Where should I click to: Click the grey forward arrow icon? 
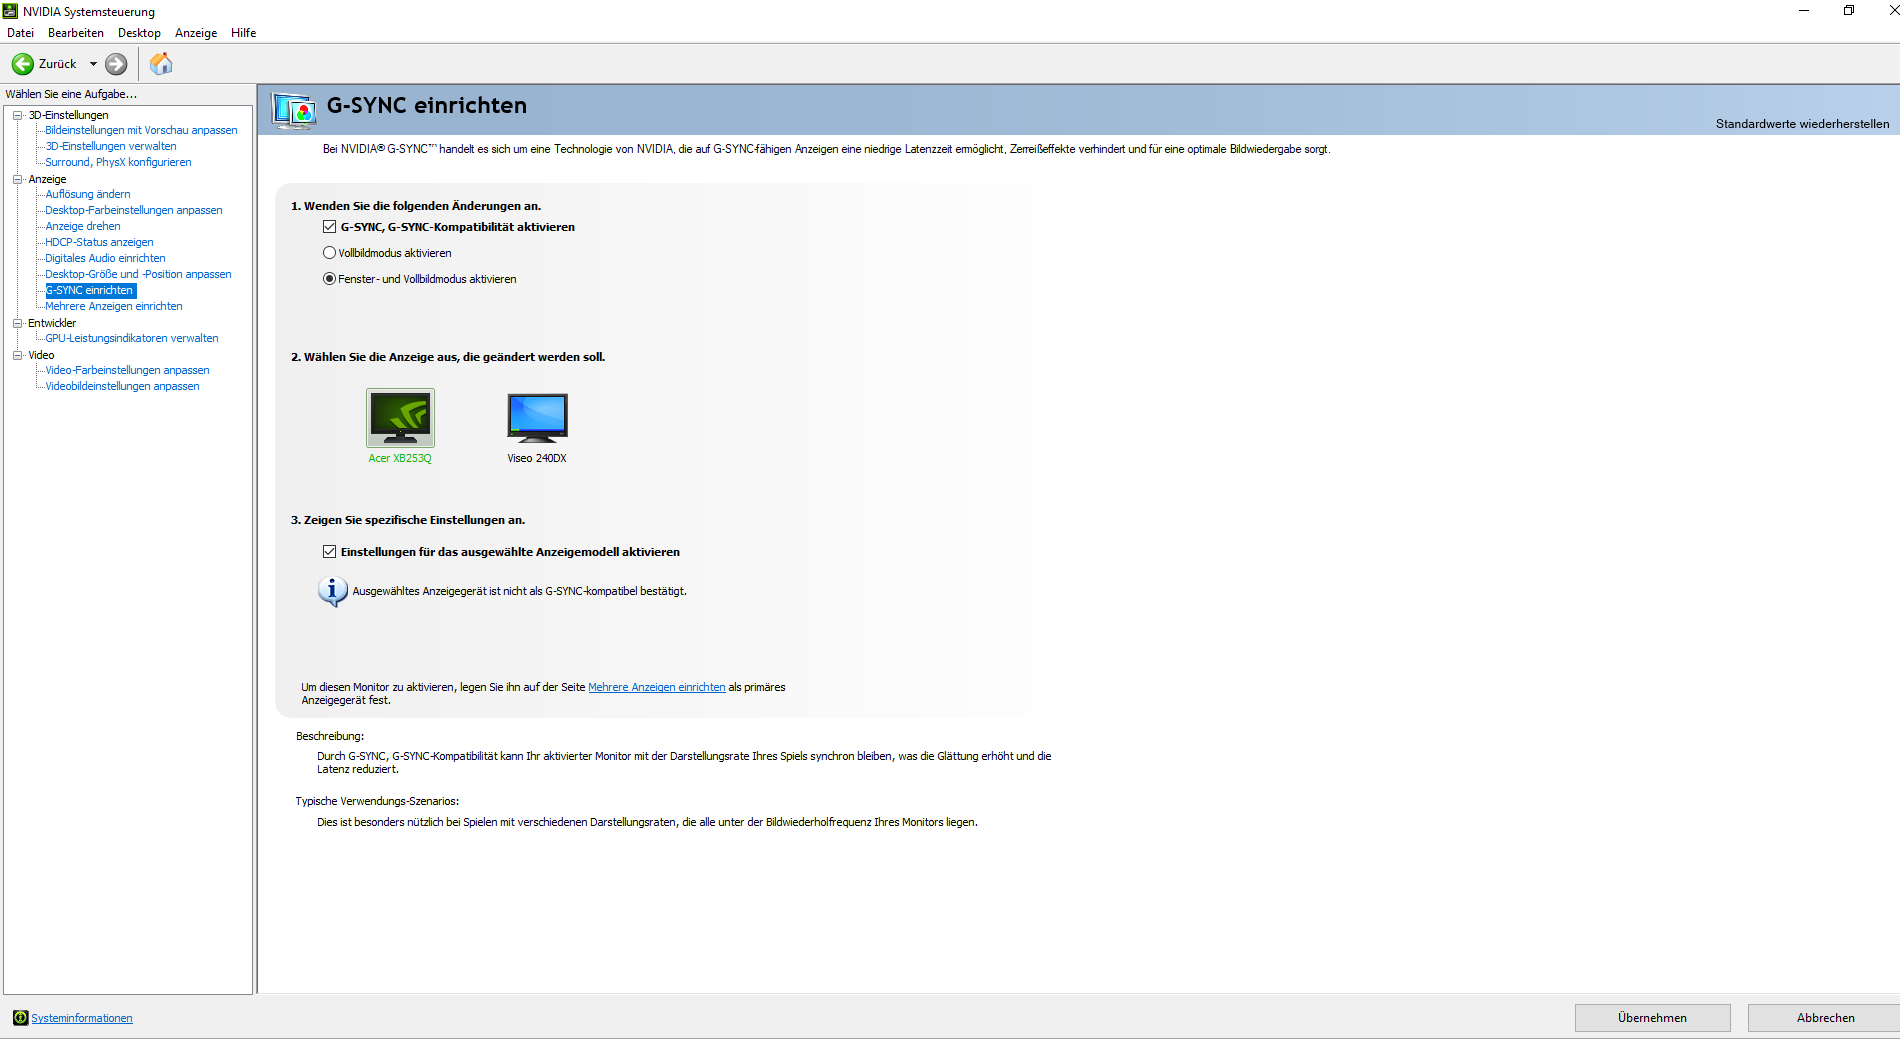pos(116,64)
